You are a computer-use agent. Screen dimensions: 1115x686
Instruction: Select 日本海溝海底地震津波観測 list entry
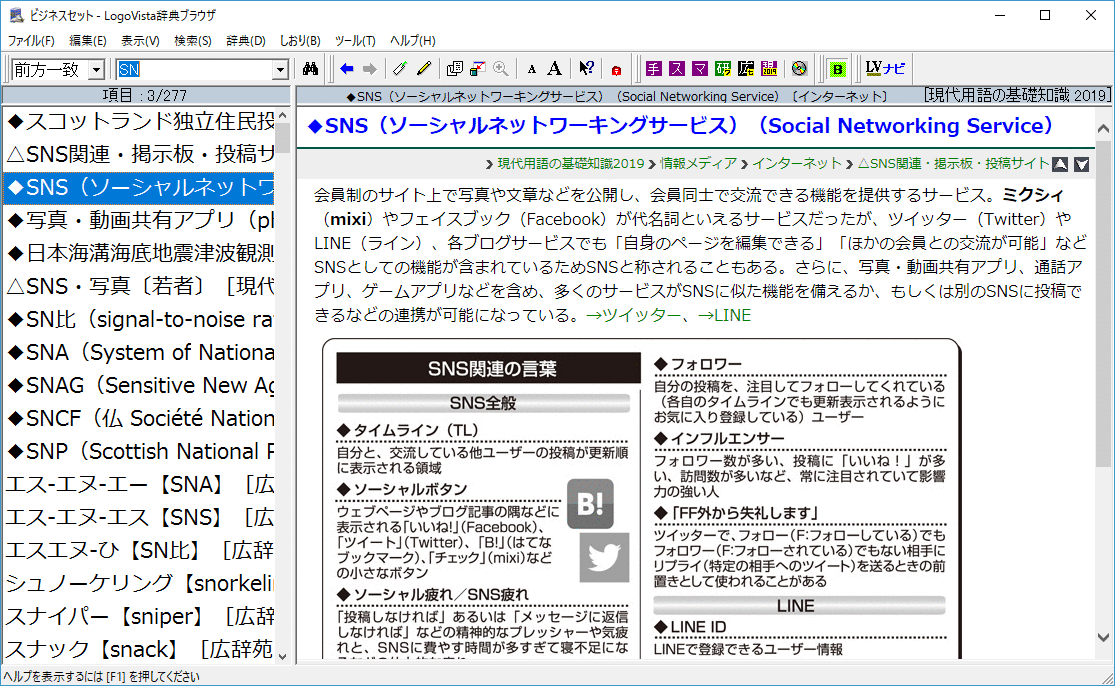tap(139, 253)
